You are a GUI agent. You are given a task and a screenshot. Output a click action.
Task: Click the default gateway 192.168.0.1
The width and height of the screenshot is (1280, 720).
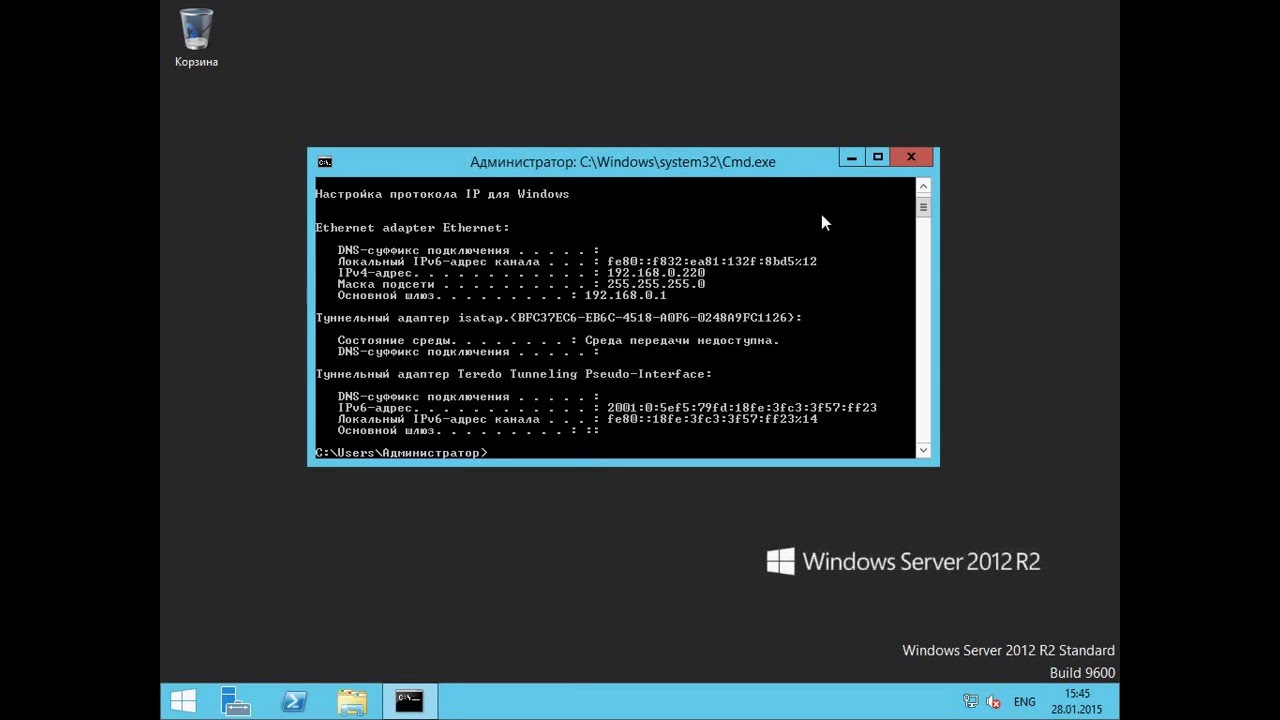625,295
